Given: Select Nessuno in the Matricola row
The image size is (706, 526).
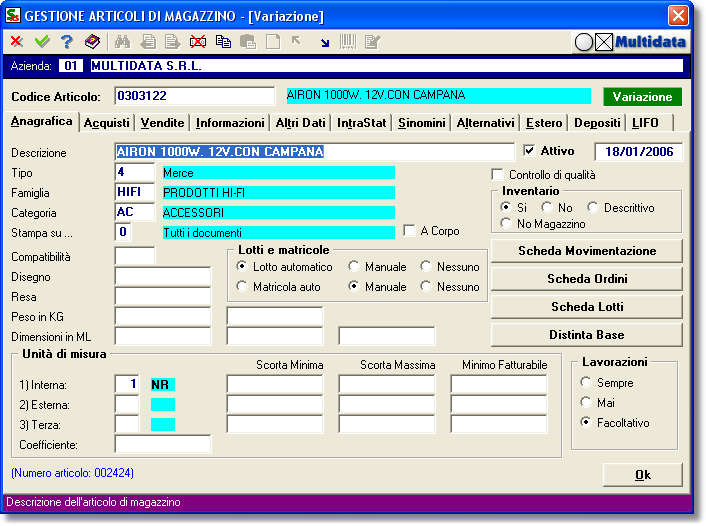Looking at the screenshot, I should [425, 286].
